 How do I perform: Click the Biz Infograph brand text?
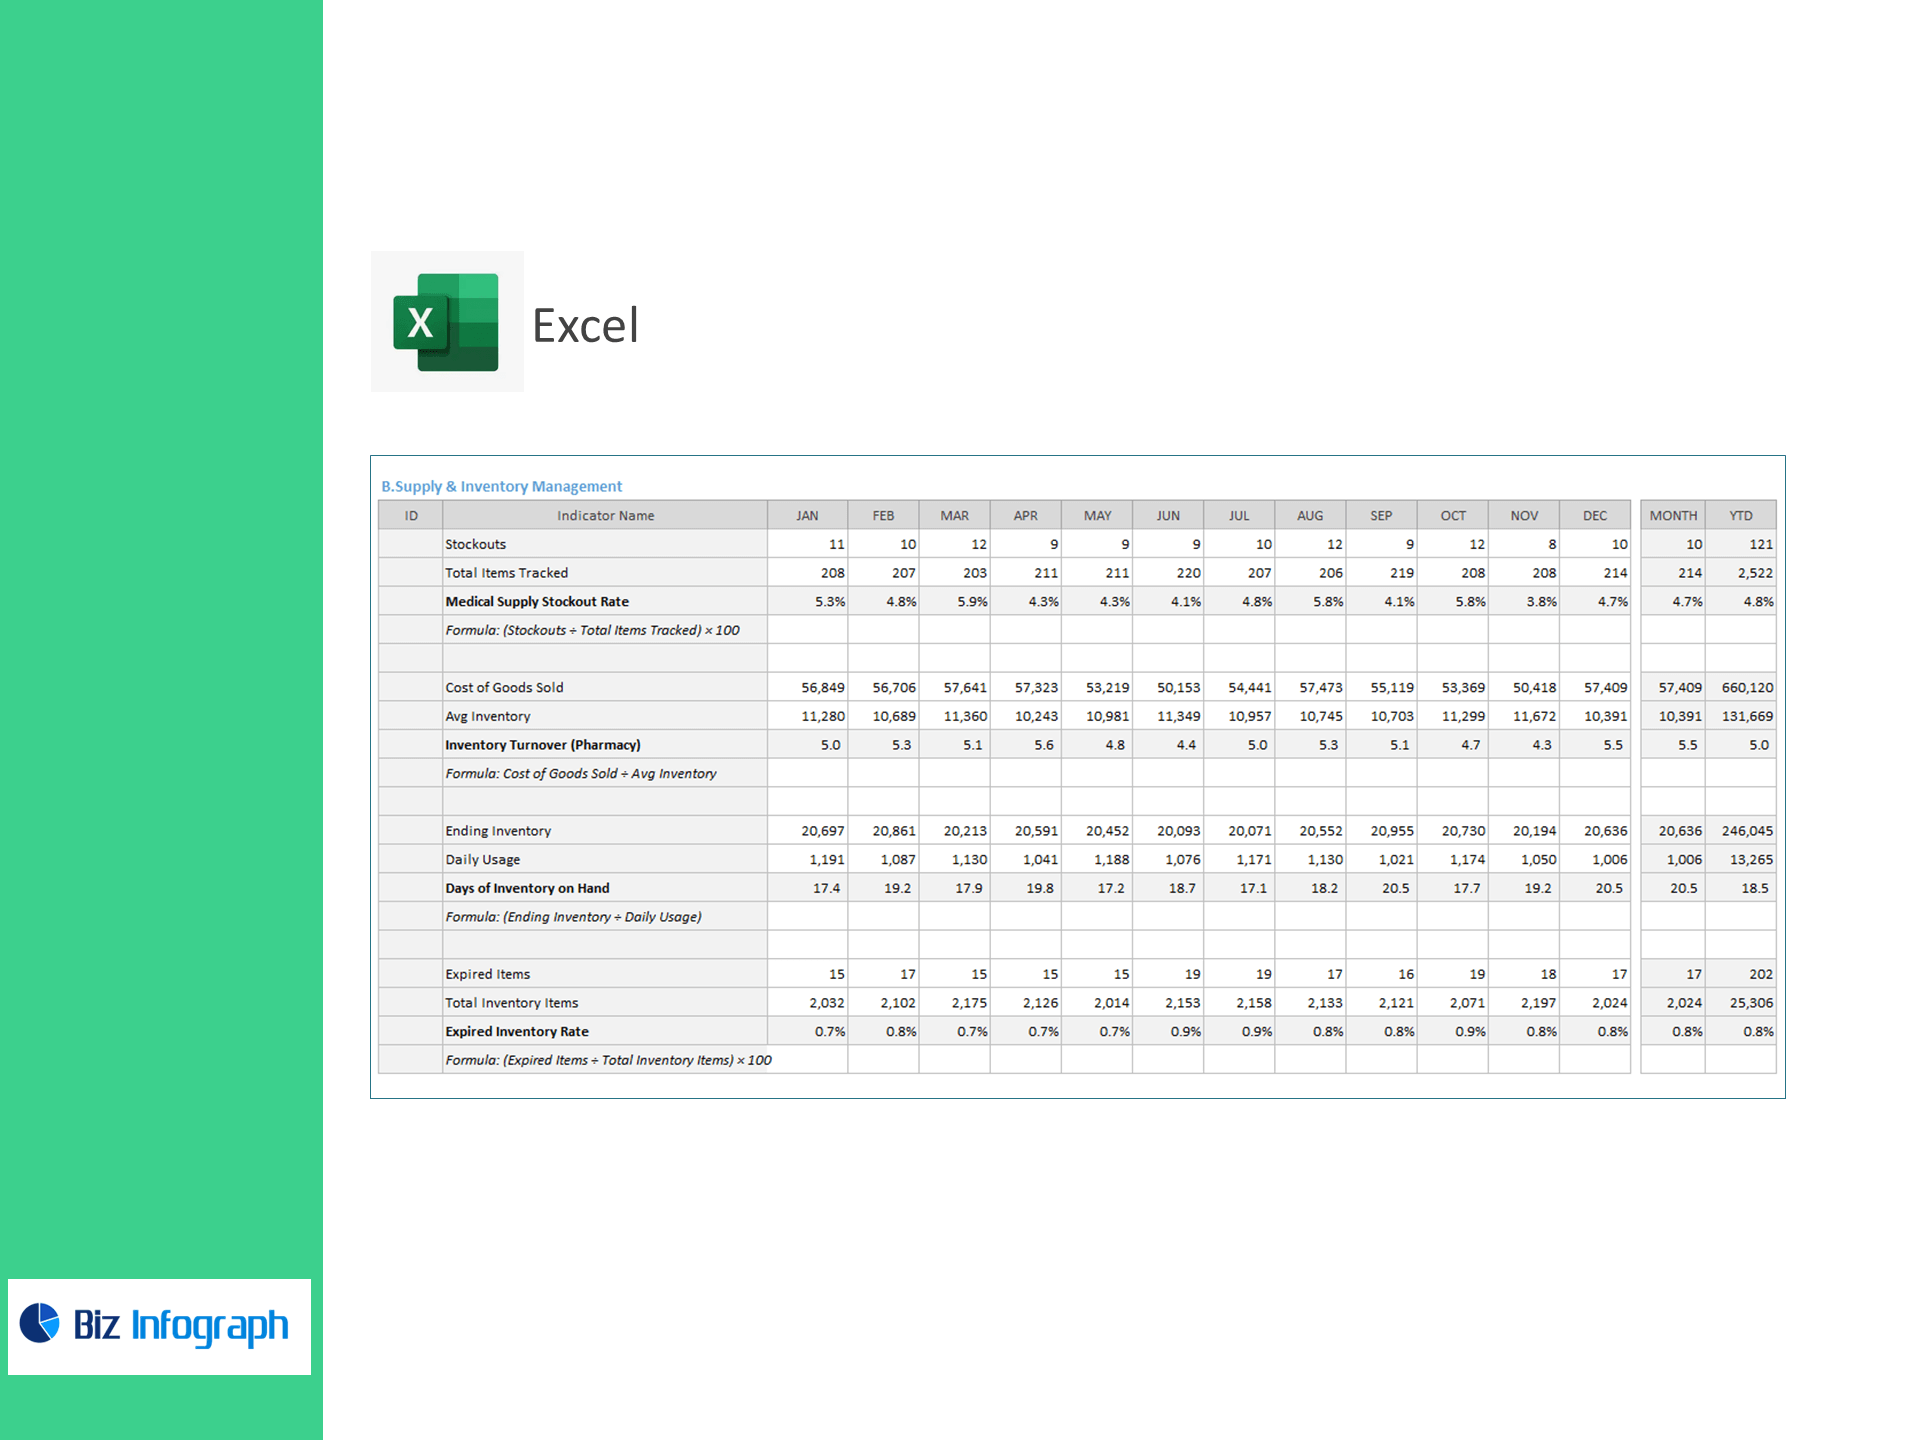click(181, 1325)
